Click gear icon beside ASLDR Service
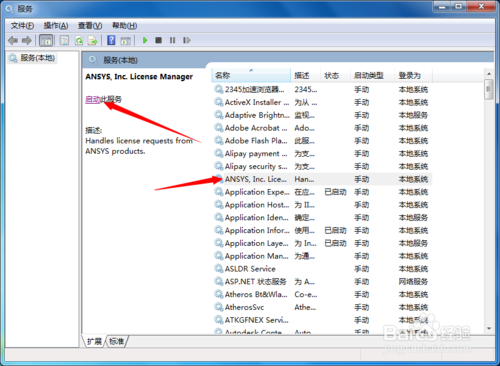This screenshot has width=500, height=366. pos(219,268)
